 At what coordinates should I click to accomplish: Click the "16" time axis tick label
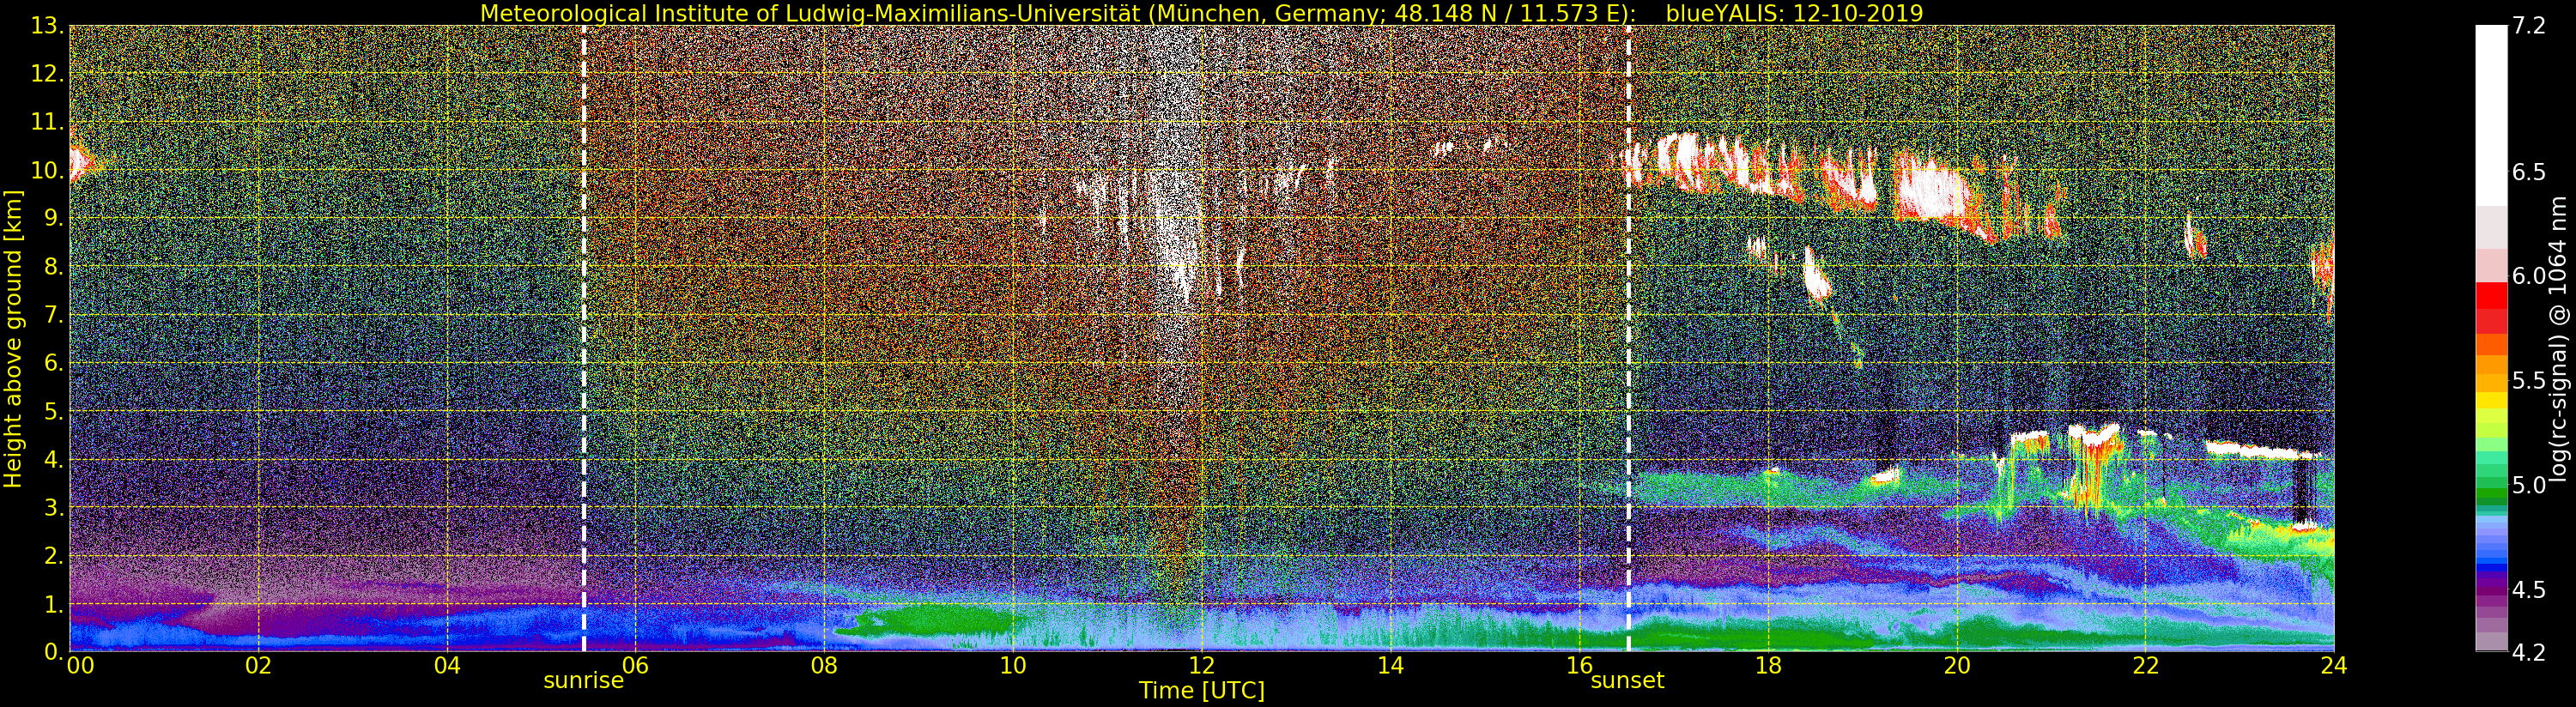click(1579, 666)
